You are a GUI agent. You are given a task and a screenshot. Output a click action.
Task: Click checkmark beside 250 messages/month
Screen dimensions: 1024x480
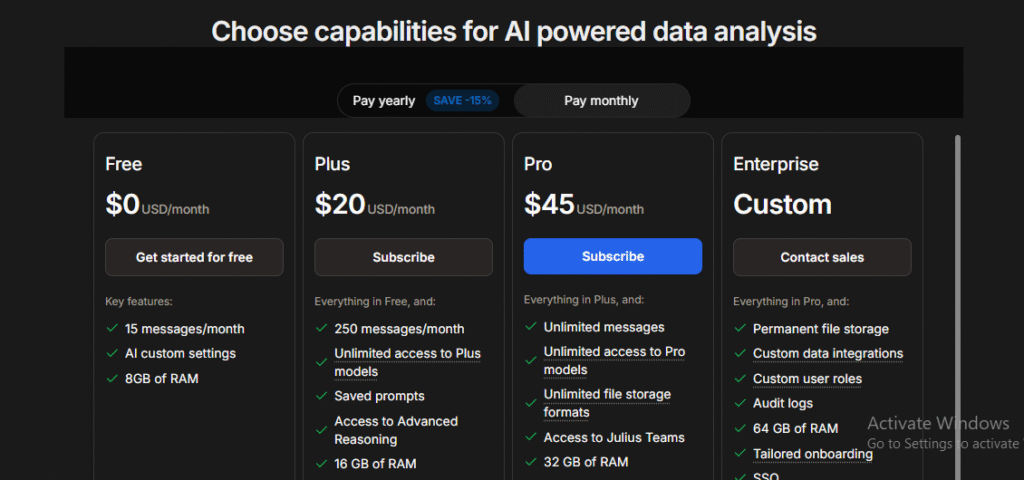(x=321, y=328)
